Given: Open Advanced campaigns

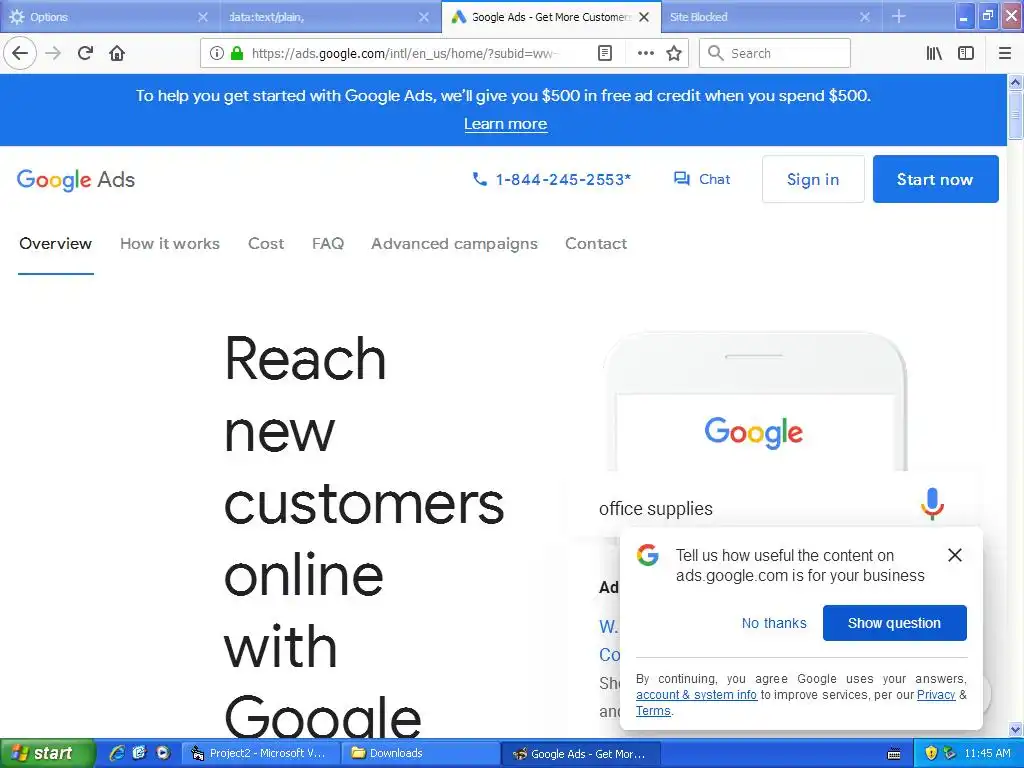Looking at the screenshot, I should 455,244.
